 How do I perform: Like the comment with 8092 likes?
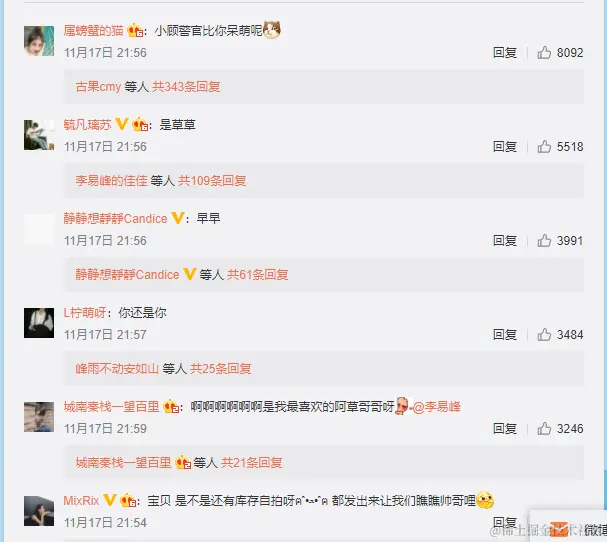click(544, 52)
